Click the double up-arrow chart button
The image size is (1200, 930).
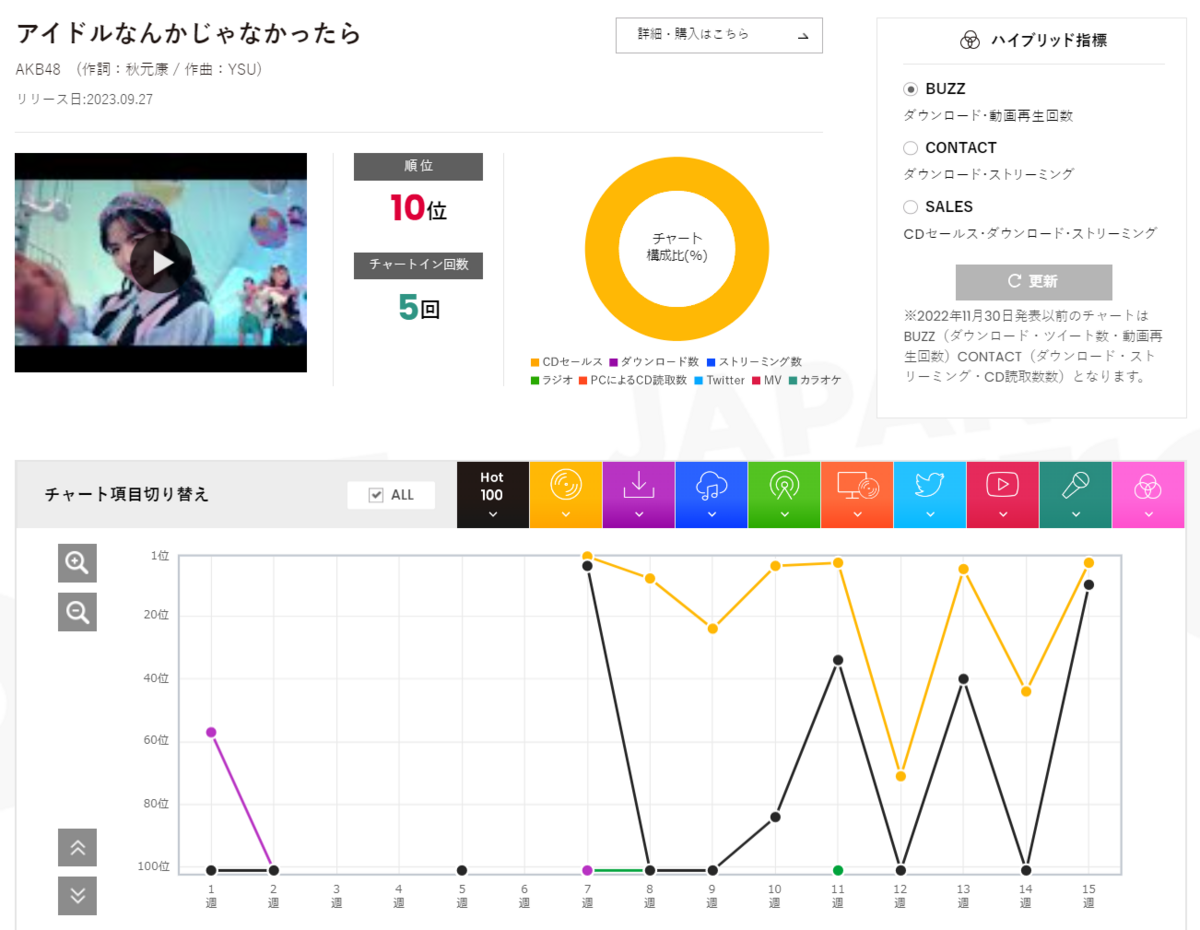(77, 848)
